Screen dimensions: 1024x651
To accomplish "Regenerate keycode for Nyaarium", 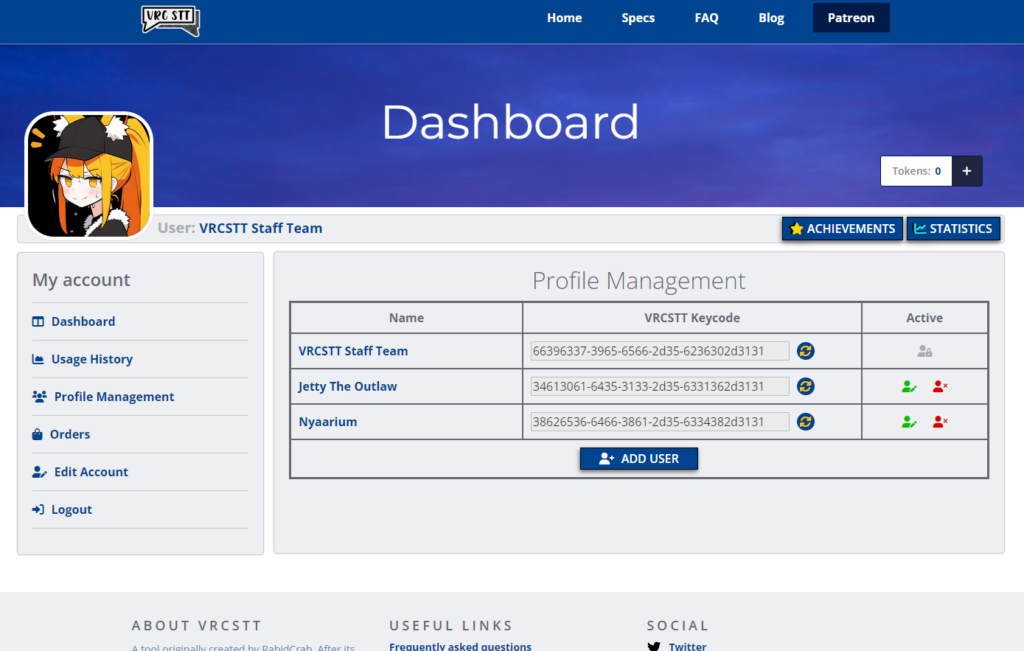I will (x=805, y=422).
